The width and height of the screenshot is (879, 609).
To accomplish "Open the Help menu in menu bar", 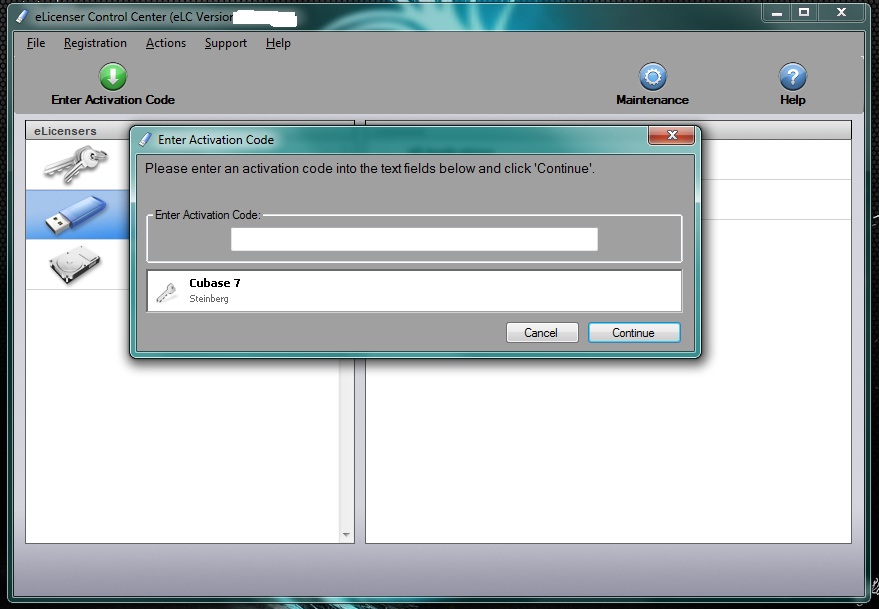I will coord(278,43).
